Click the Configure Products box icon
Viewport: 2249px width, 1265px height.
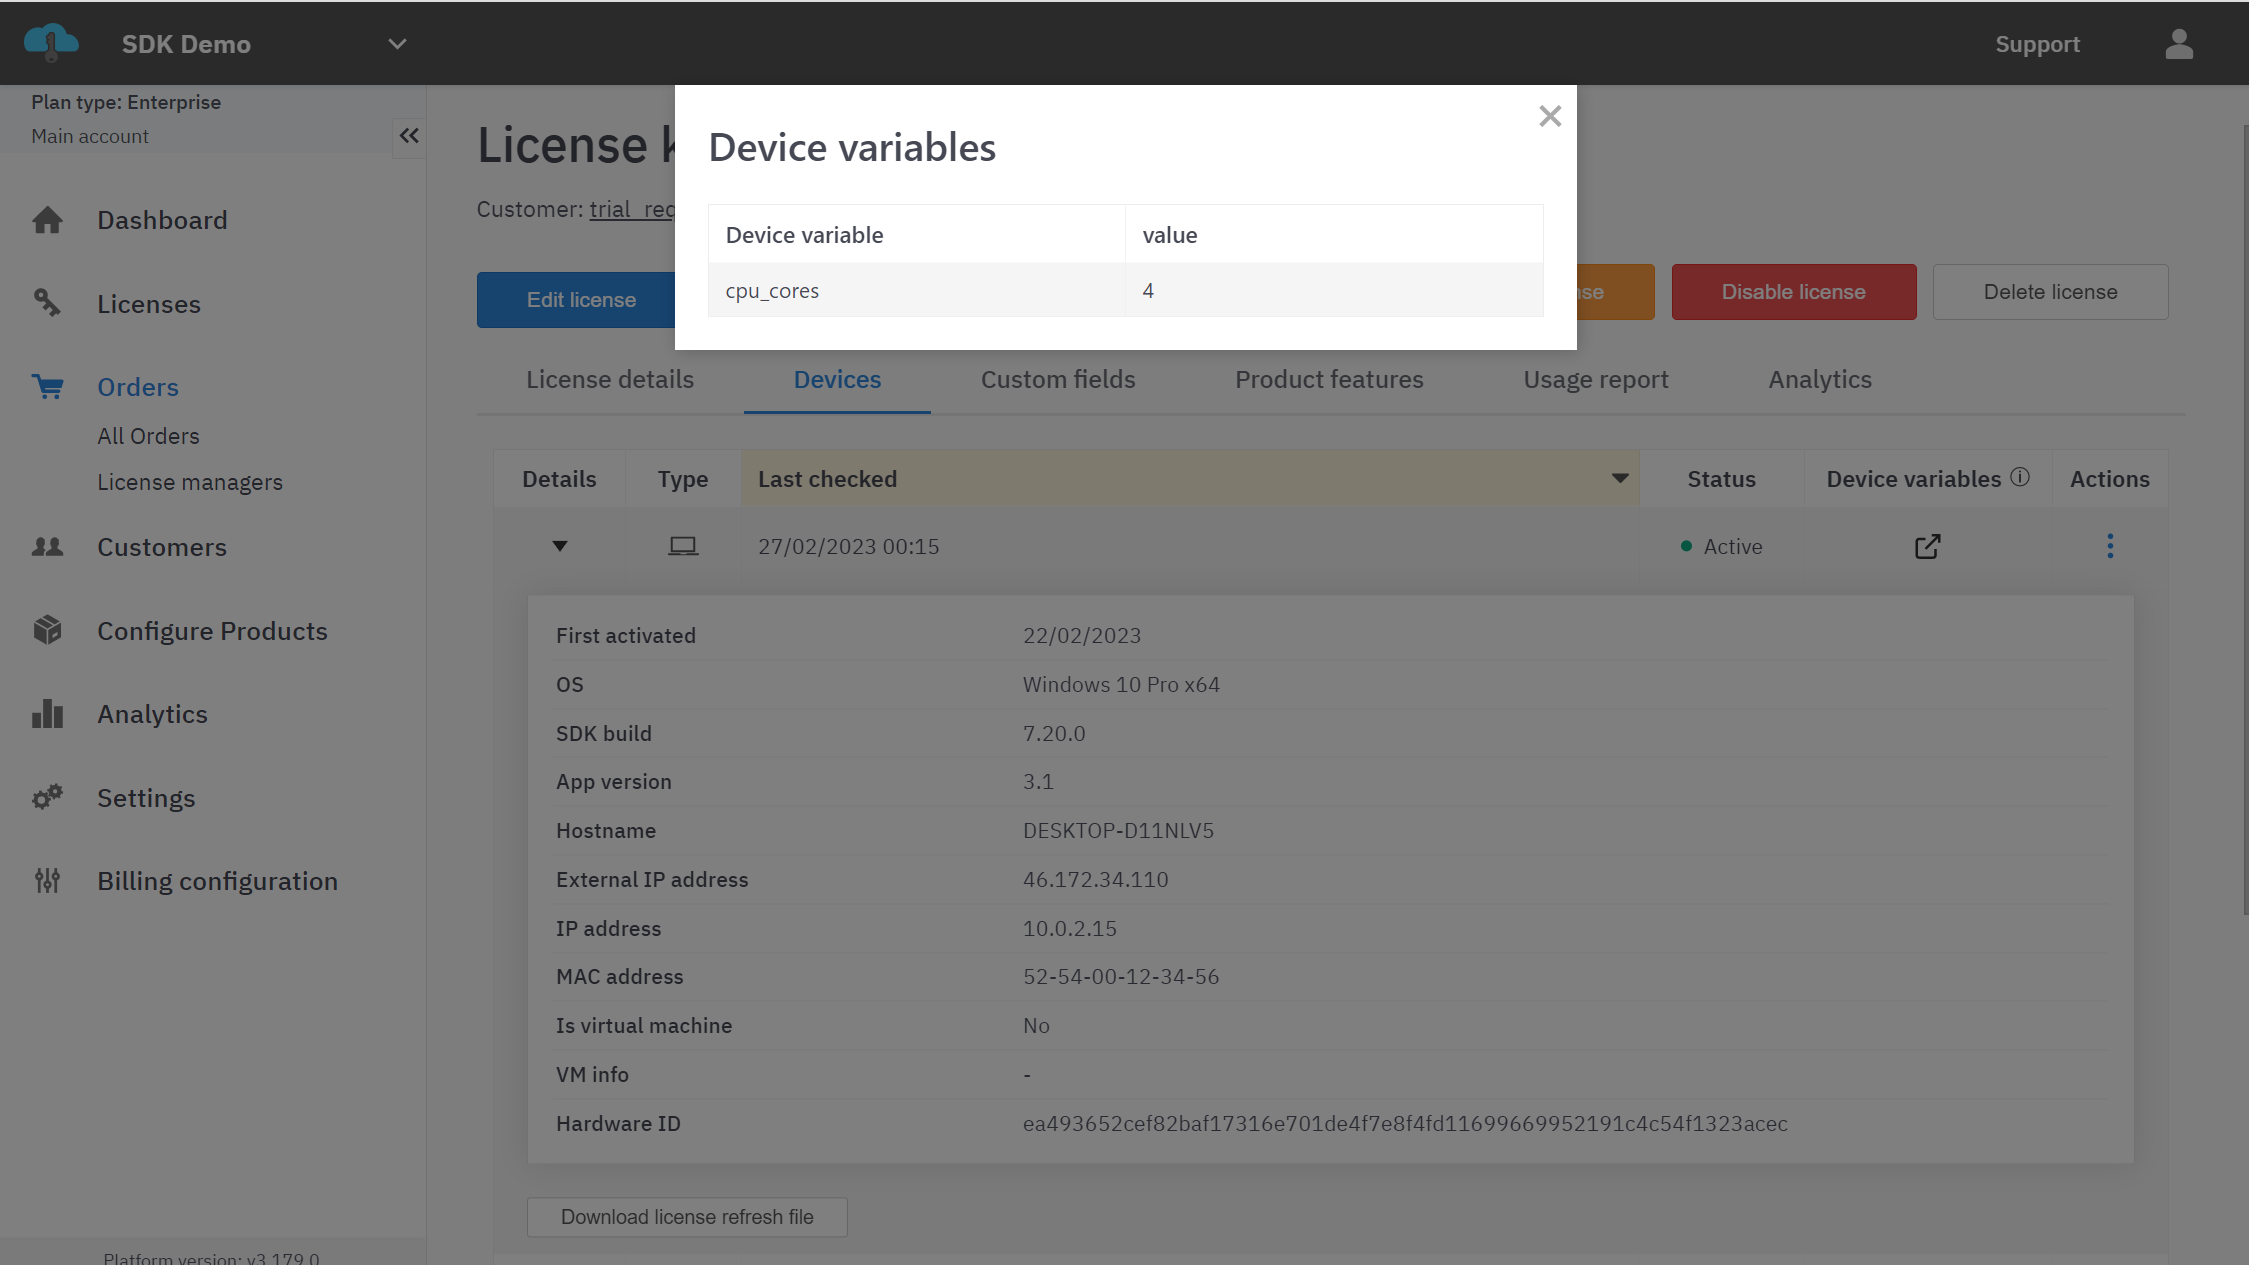pos(47,630)
